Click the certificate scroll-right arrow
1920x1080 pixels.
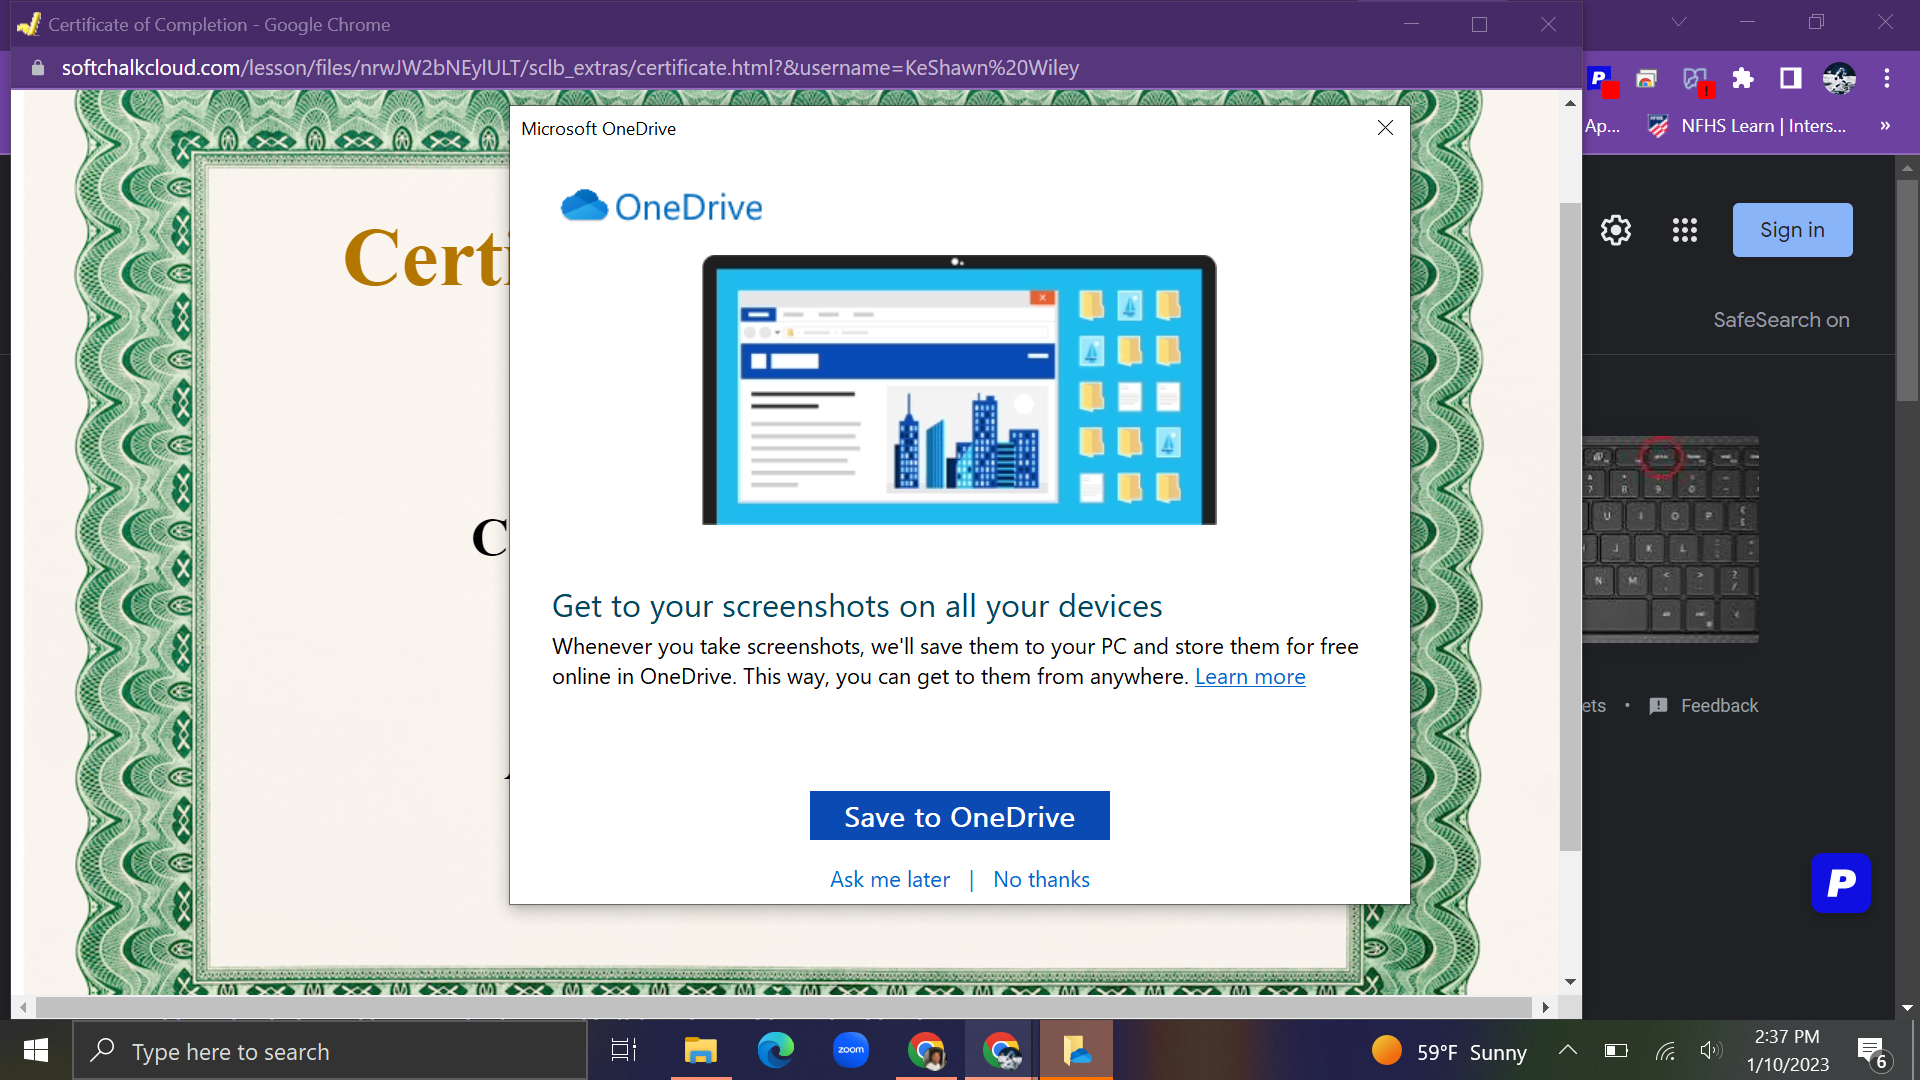click(x=1546, y=1007)
